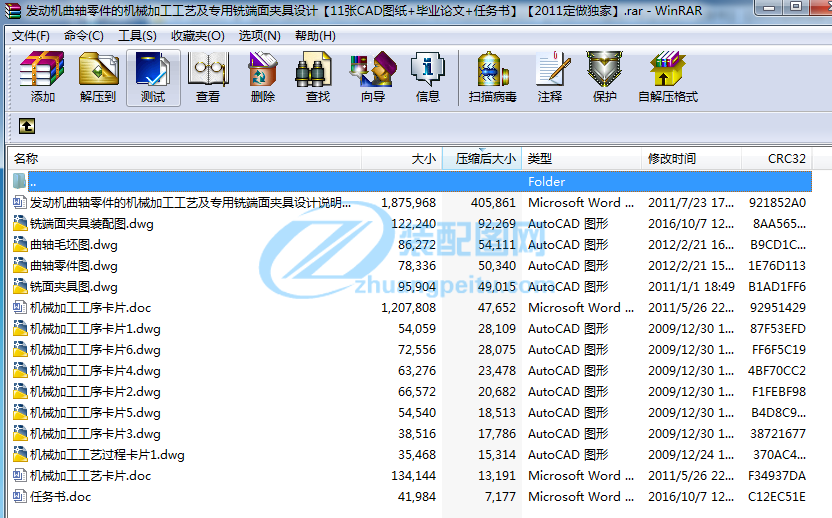Click DWG icon beside 曲轴零件图.dwg
The height and width of the screenshot is (518, 832).
click(x=20, y=265)
